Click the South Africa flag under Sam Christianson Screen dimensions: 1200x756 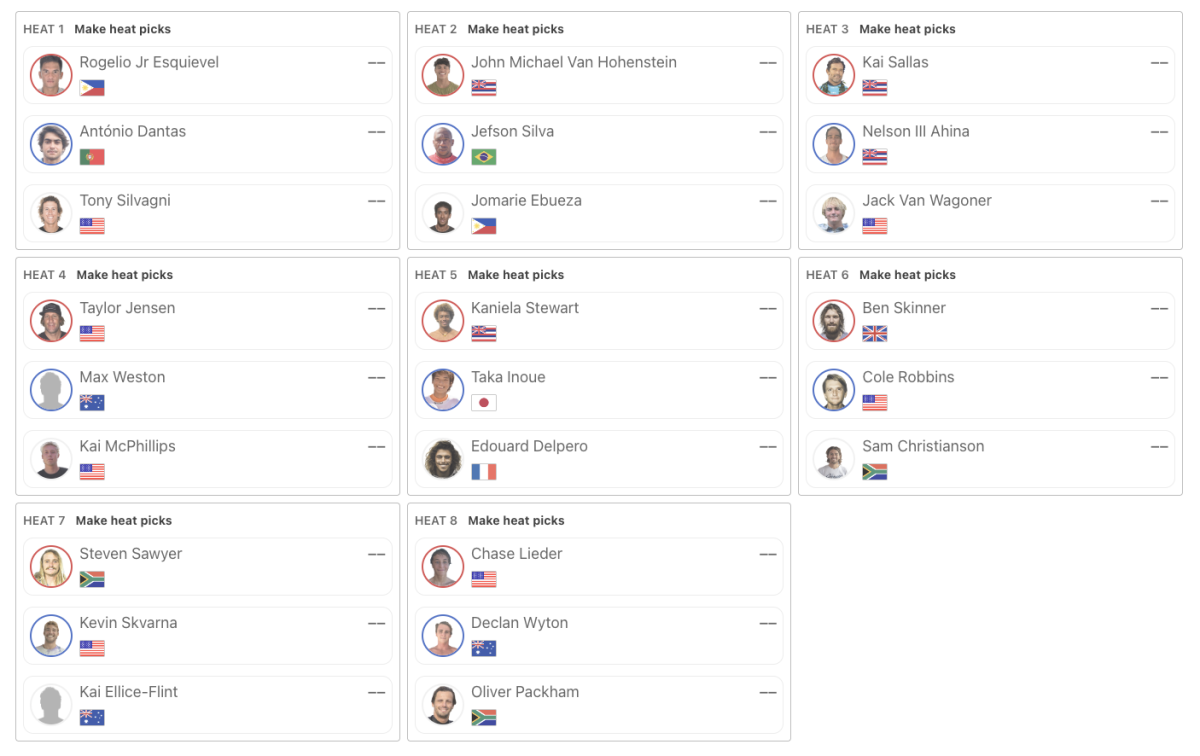(875, 472)
